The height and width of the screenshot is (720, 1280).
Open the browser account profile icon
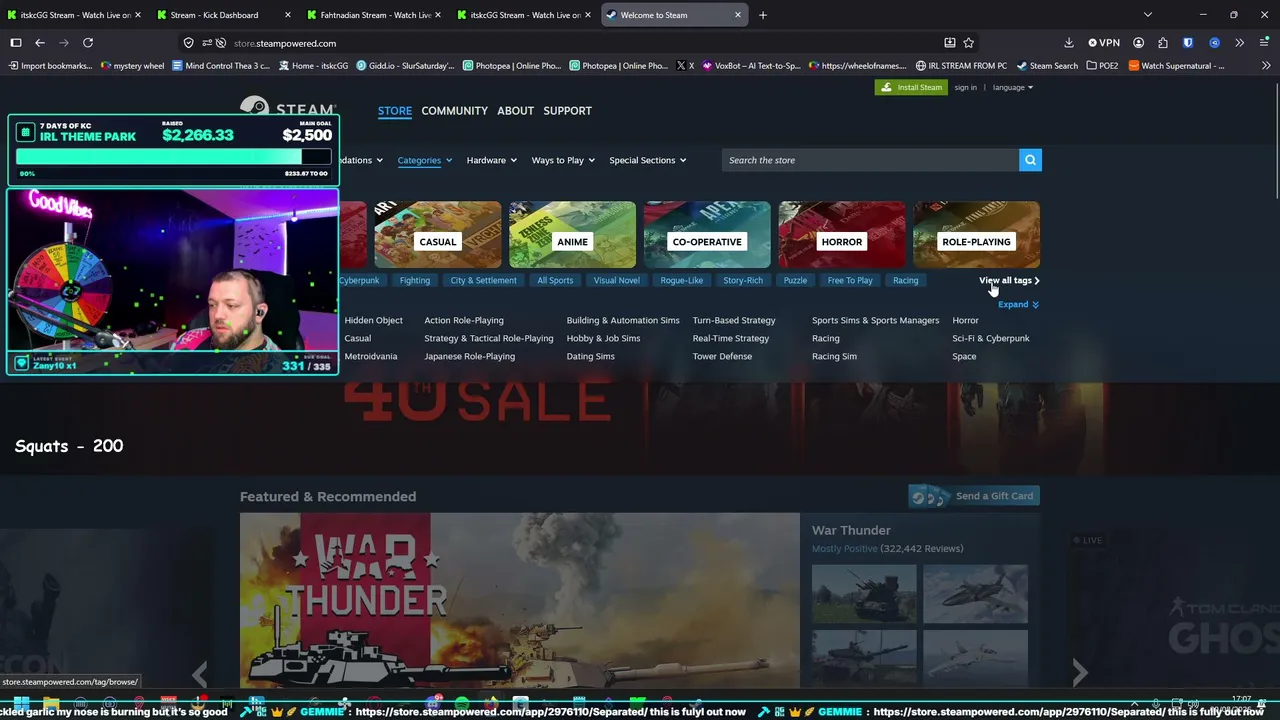pyautogui.click(x=1138, y=43)
